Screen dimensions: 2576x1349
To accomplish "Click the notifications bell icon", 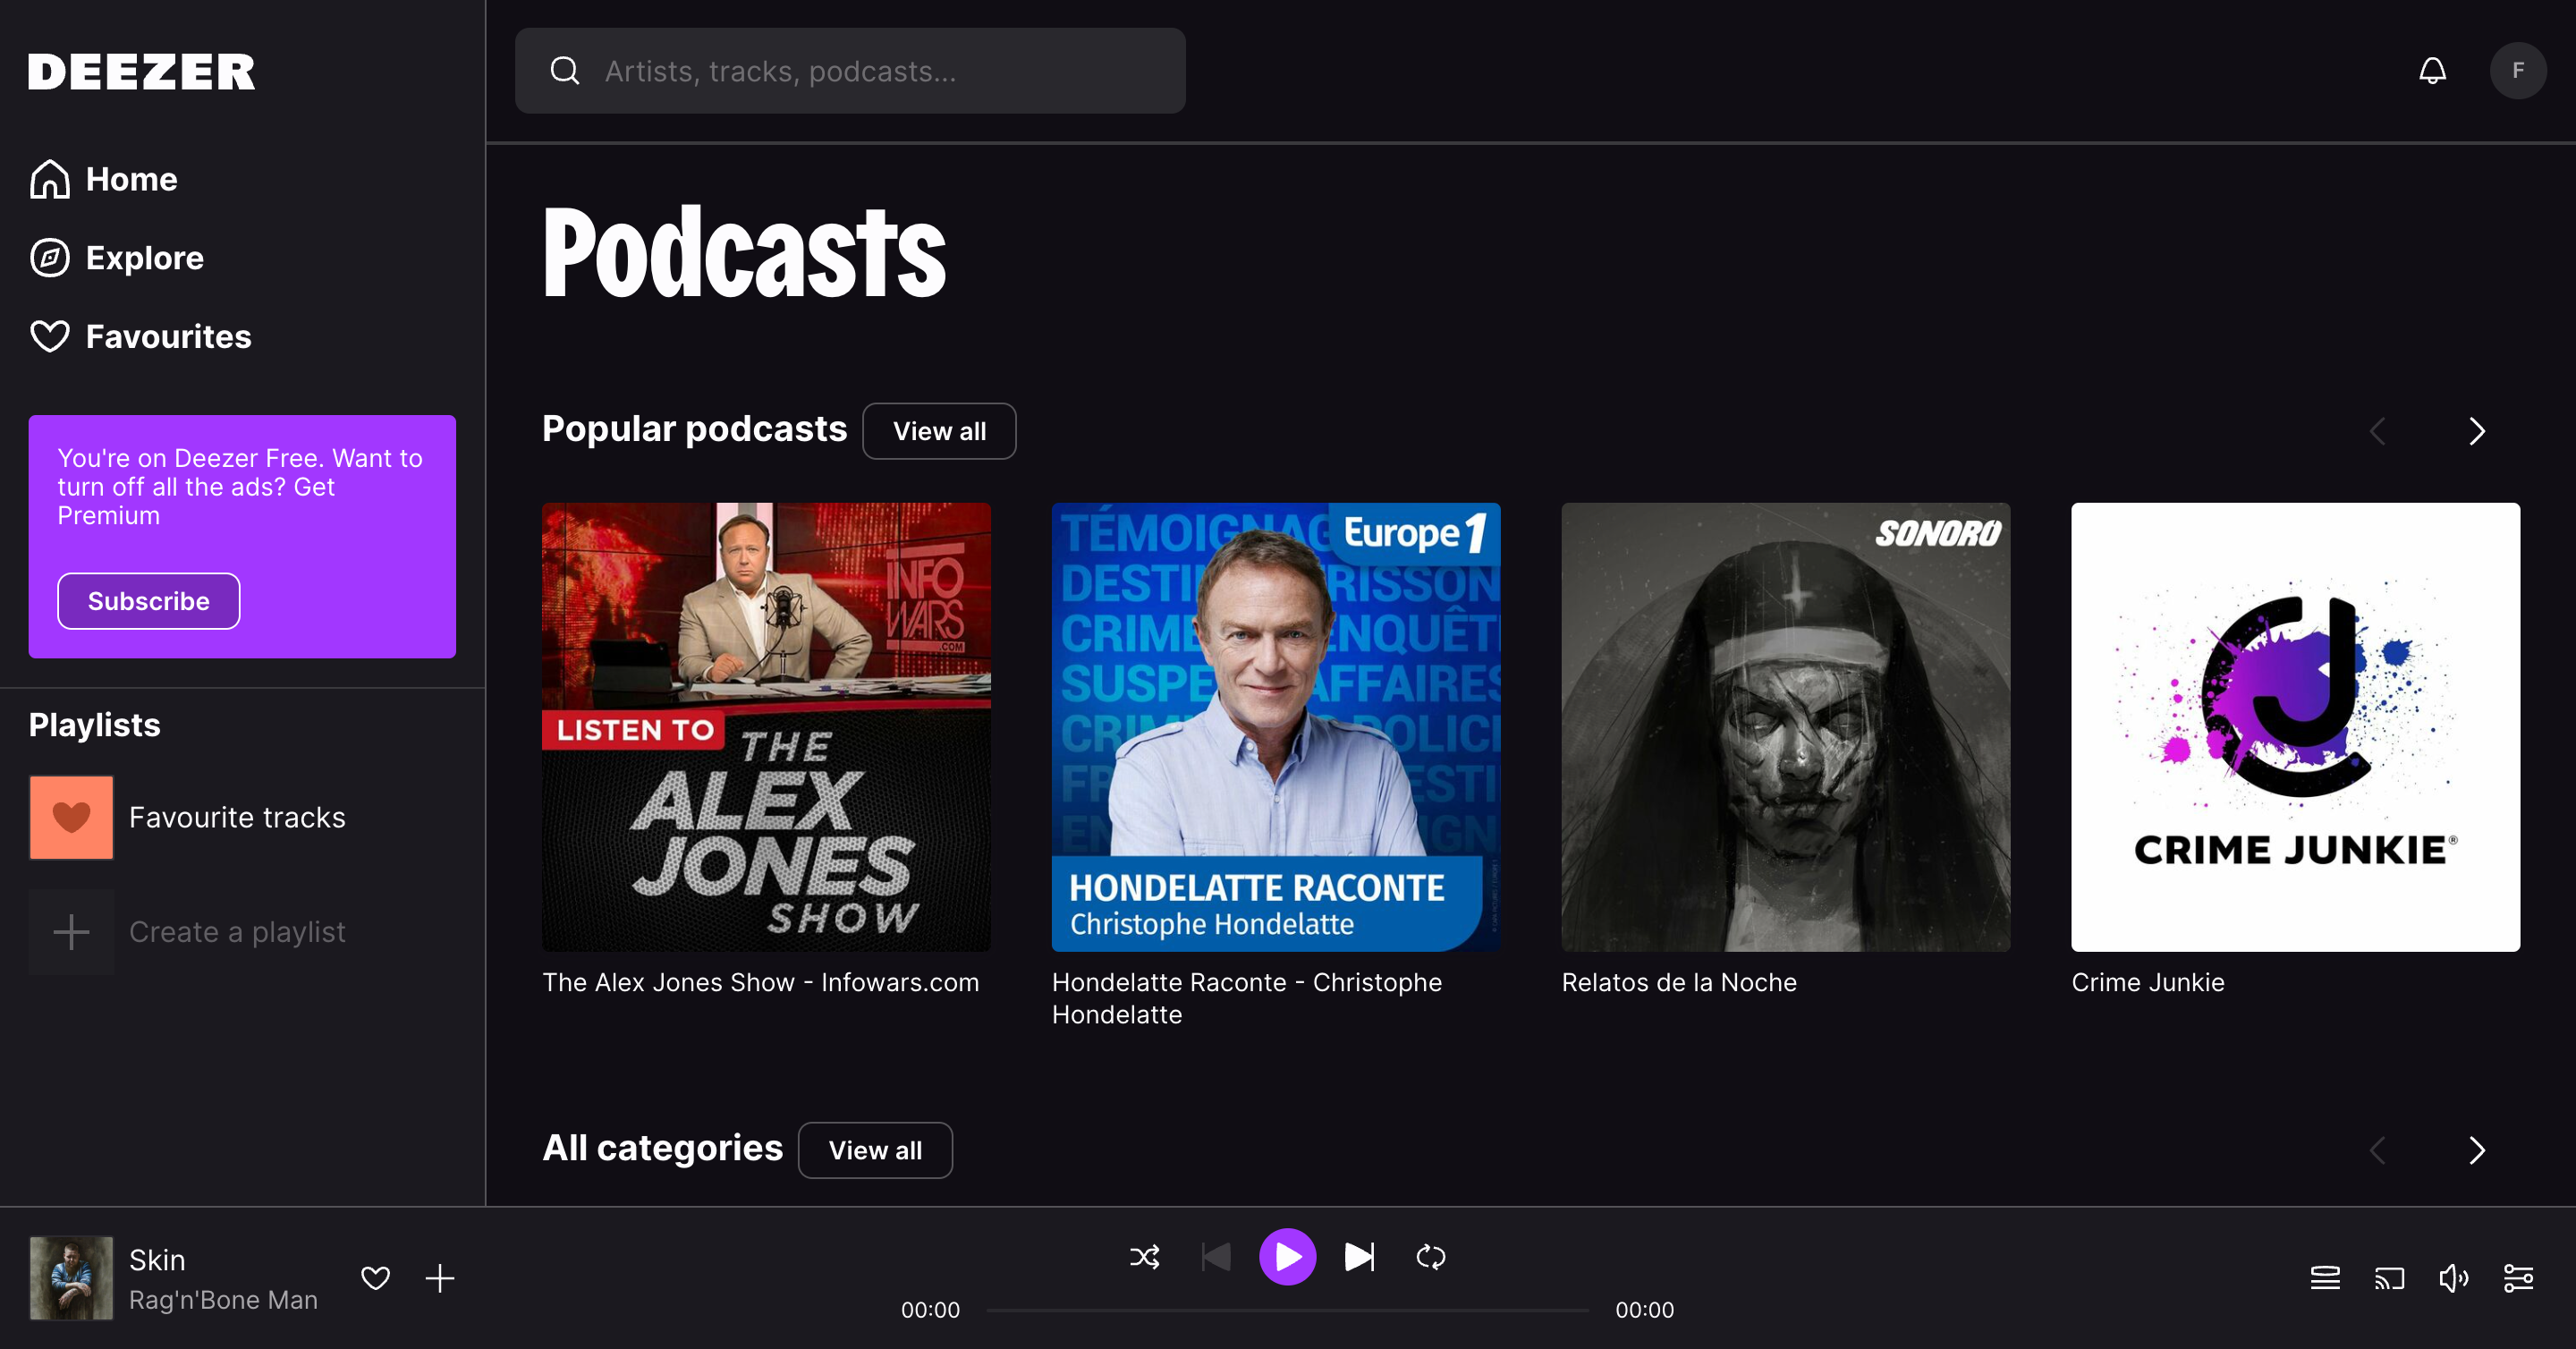I will point(2433,70).
